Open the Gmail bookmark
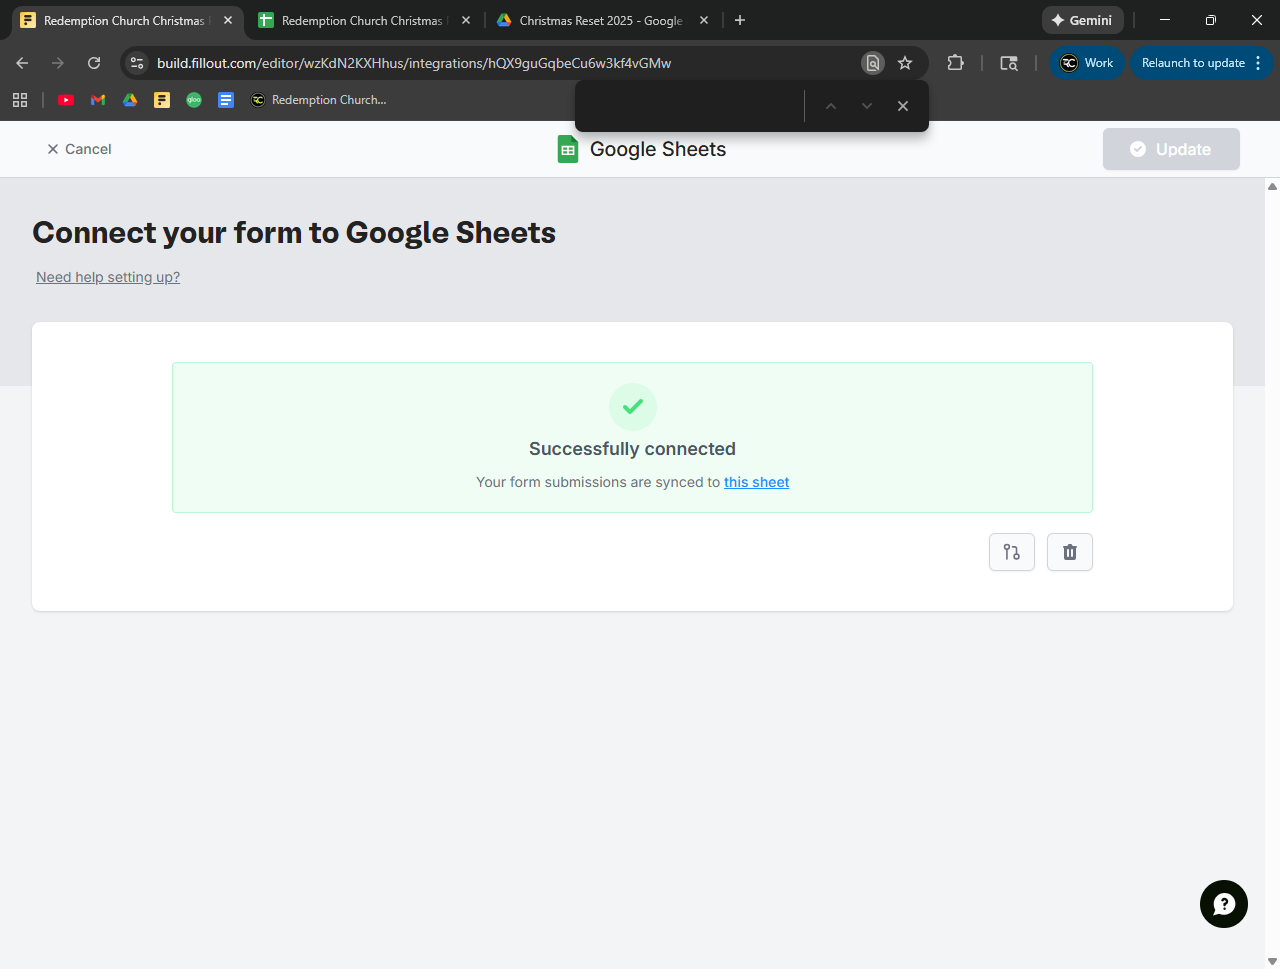Viewport: 1280px width, 976px height. point(98,100)
